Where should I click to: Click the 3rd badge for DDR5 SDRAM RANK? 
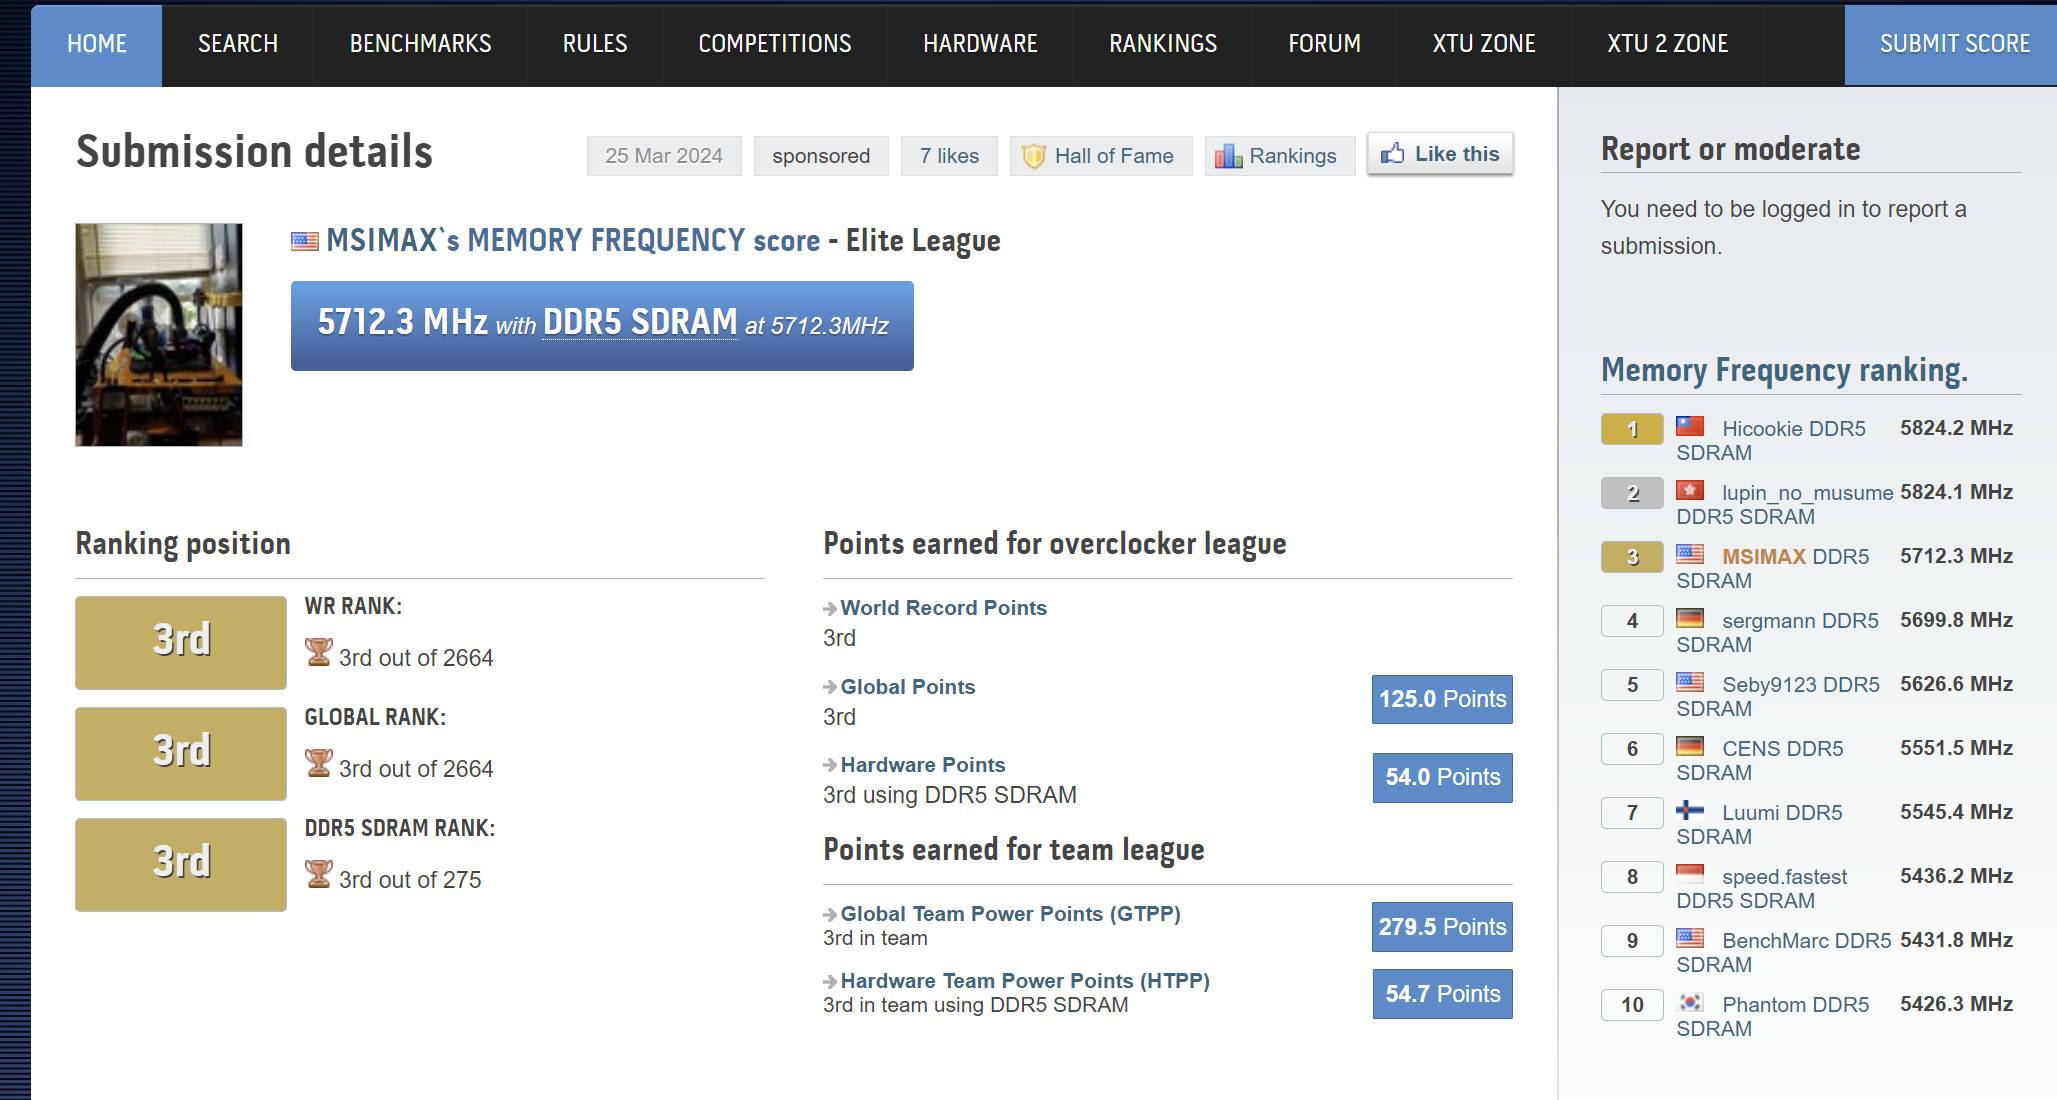[x=181, y=864]
